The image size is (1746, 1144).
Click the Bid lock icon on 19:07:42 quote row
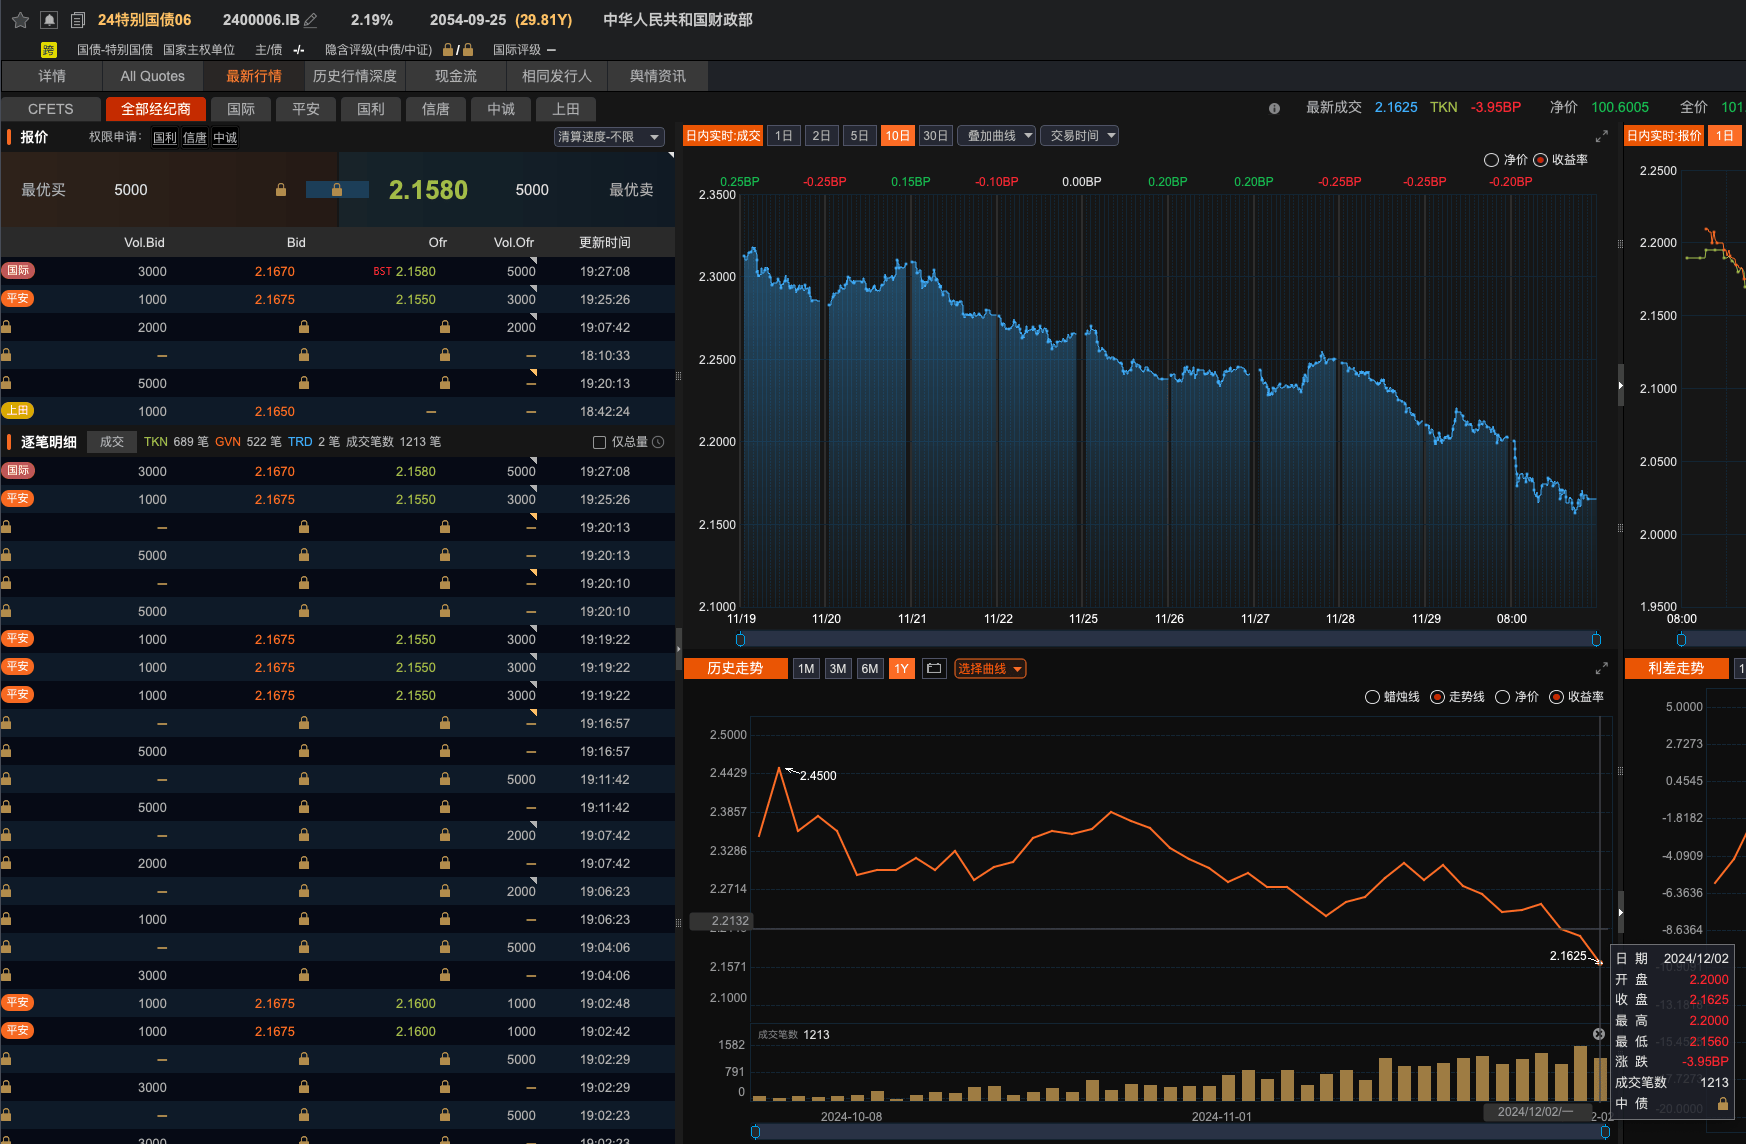pyautogui.click(x=304, y=327)
